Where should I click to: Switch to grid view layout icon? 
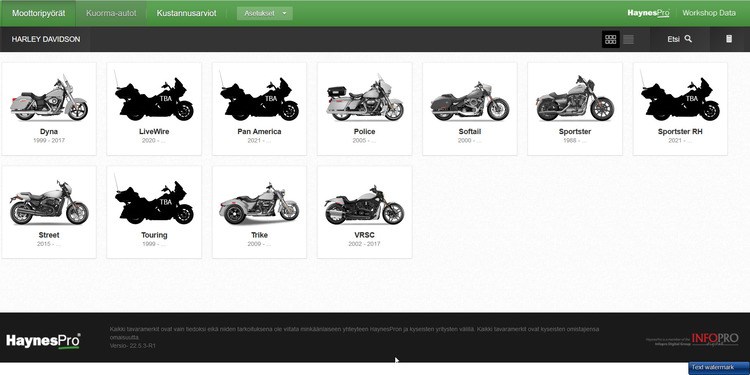click(610, 39)
